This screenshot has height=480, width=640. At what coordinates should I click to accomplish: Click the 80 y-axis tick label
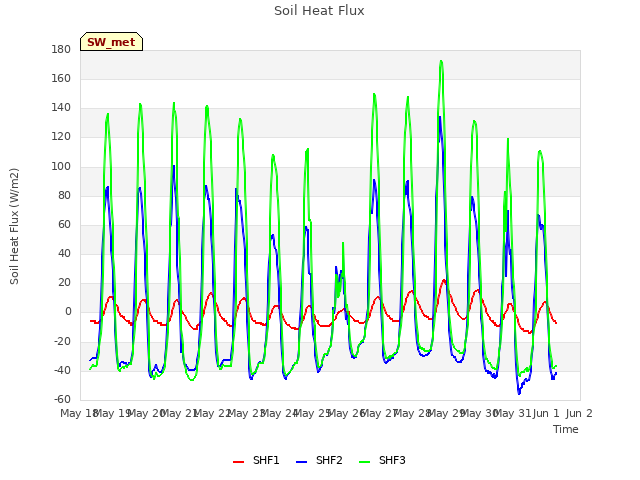(64, 195)
